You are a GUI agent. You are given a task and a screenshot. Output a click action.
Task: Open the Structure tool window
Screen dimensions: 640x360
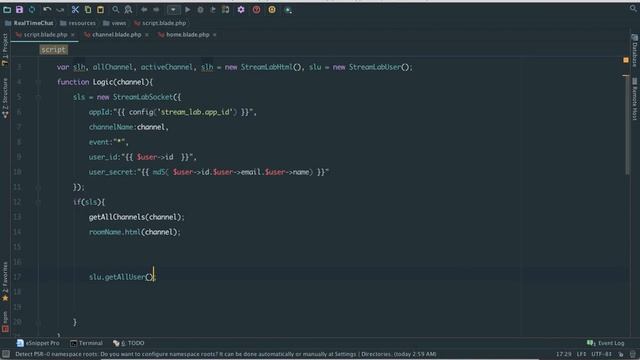(x=5, y=98)
